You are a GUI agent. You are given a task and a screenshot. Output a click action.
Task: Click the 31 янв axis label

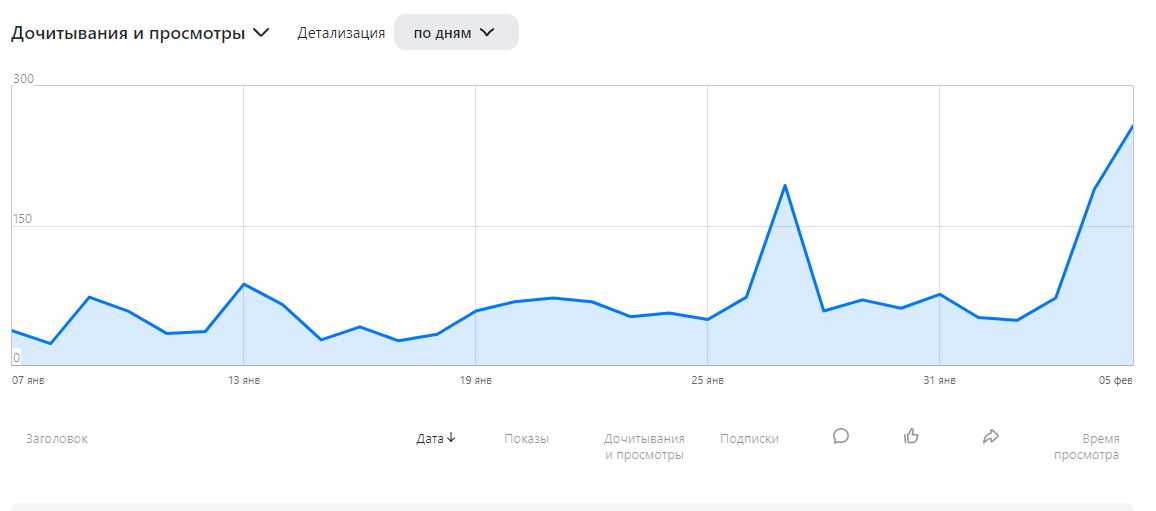pyautogui.click(x=940, y=380)
